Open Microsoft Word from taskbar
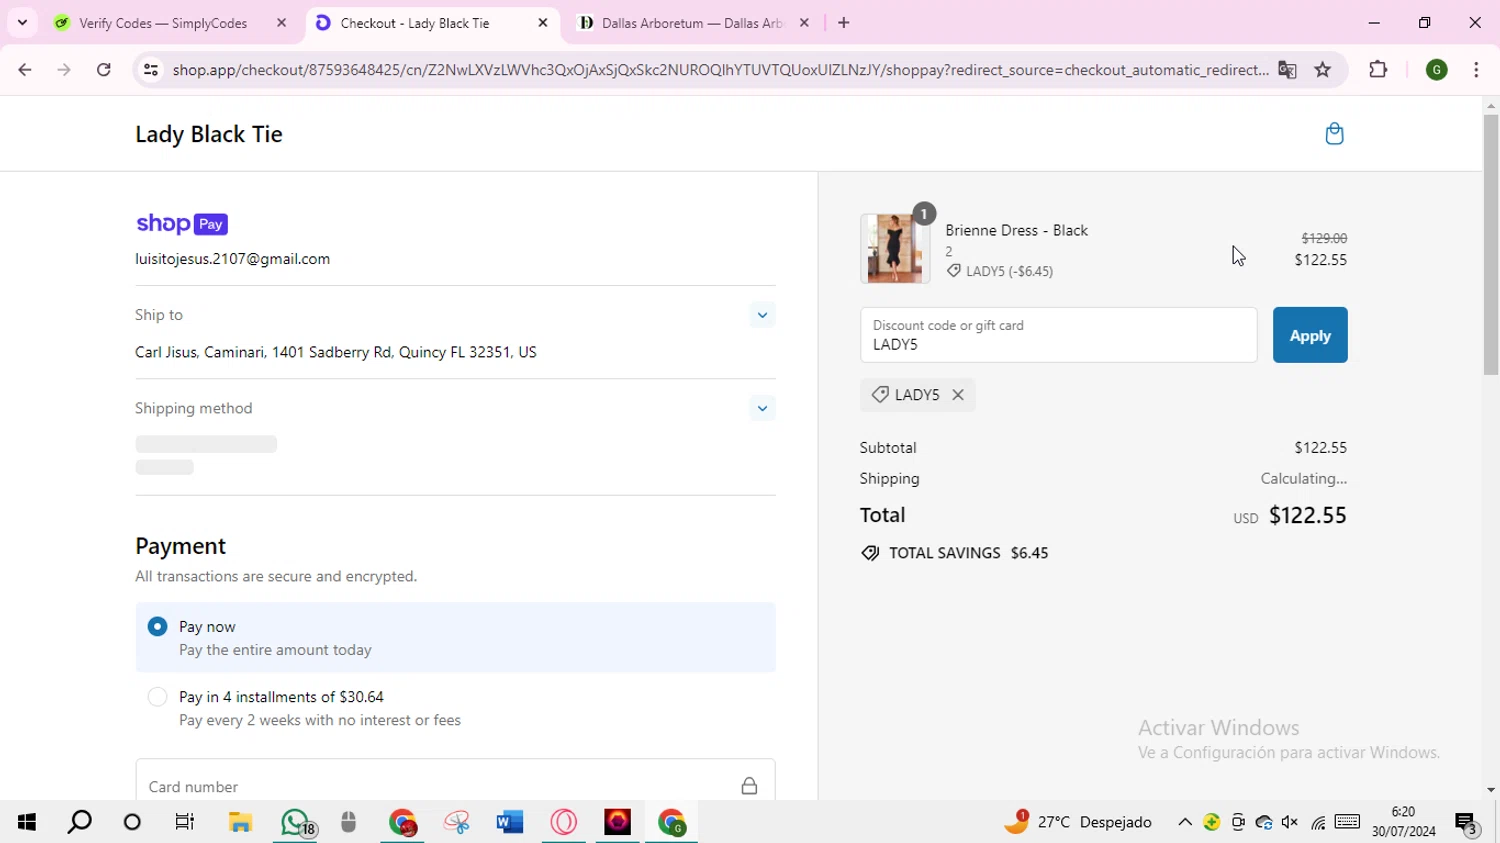The height and width of the screenshot is (843, 1500). coord(510,822)
